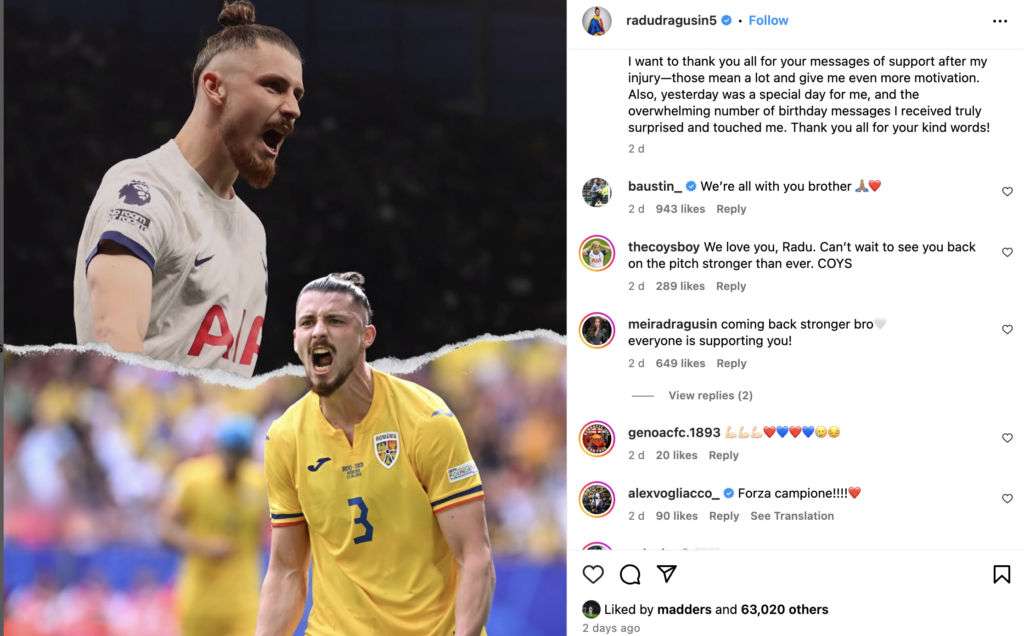This screenshot has height=636, width=1024.
Task: Open genoacfc.1893 username link
Action: (x=674, y=432)
